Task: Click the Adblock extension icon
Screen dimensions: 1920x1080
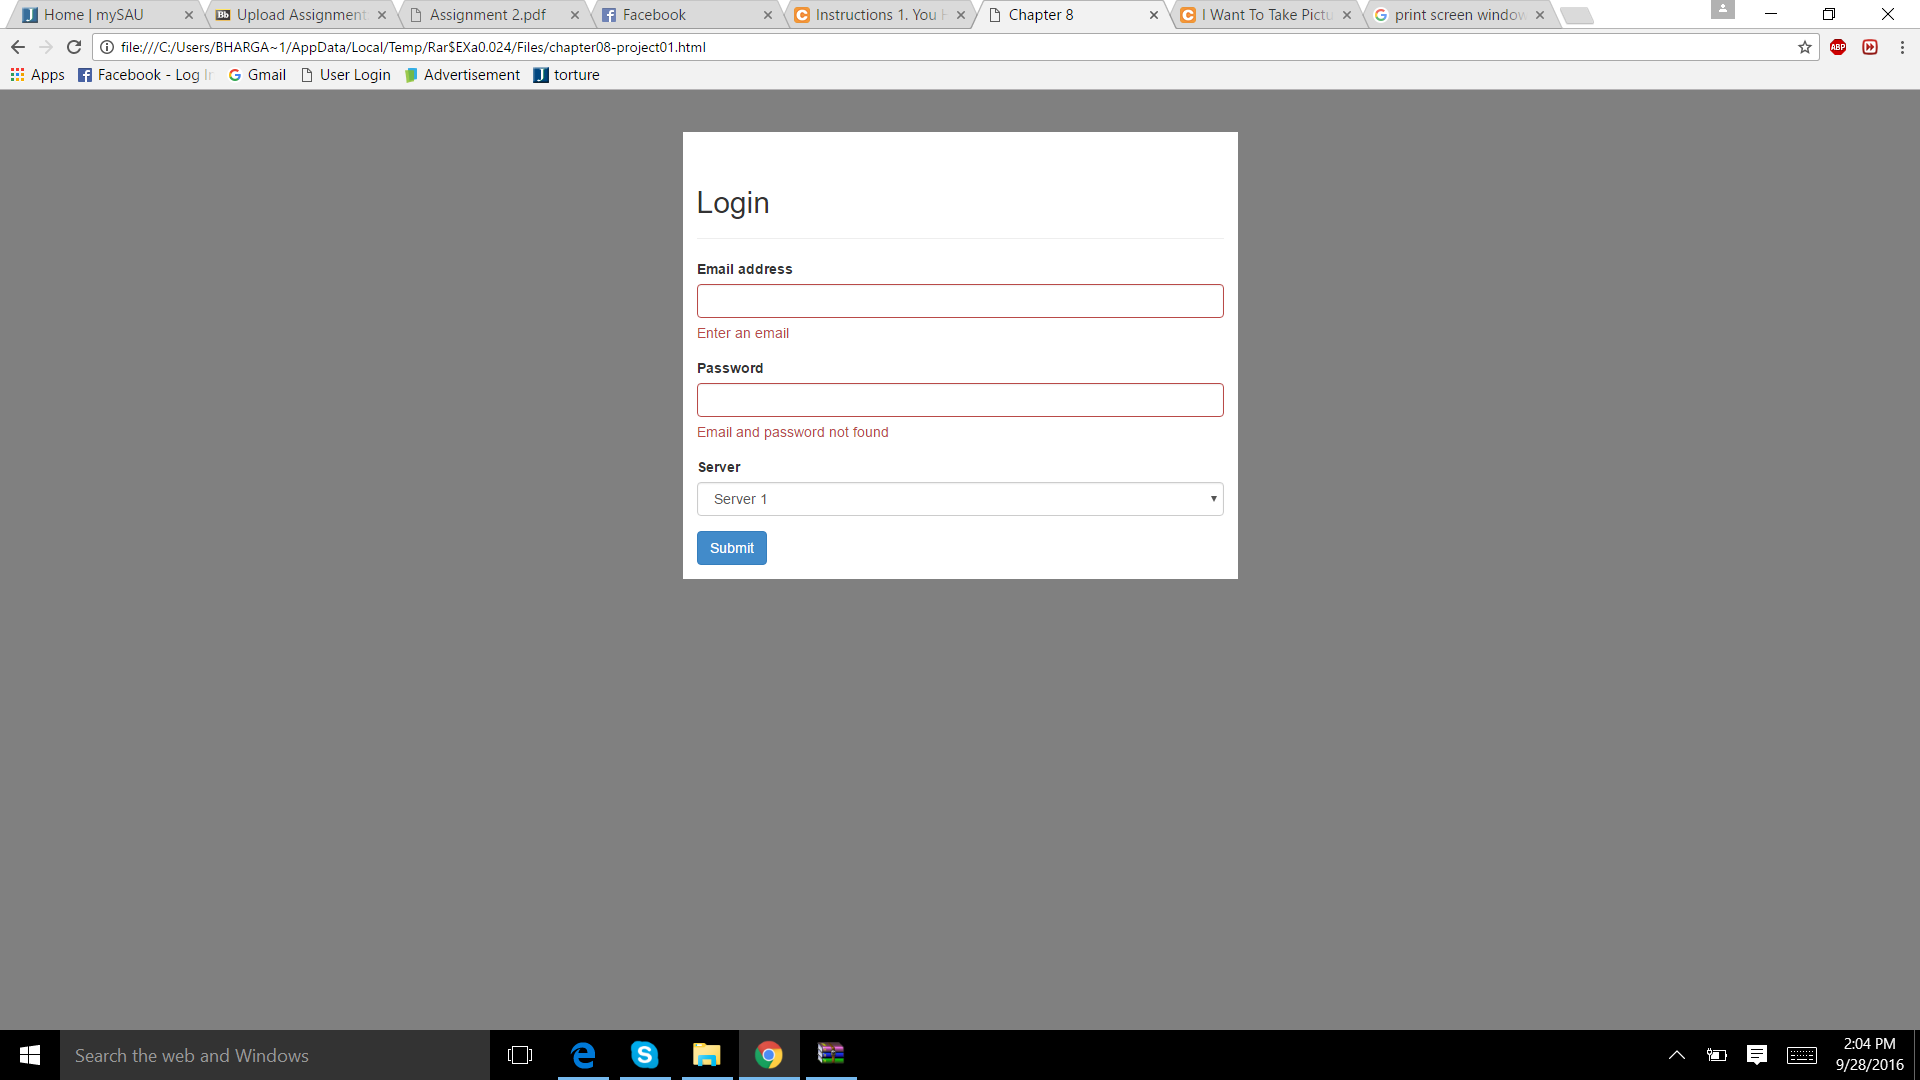Action: click(x=1838, y=47)
